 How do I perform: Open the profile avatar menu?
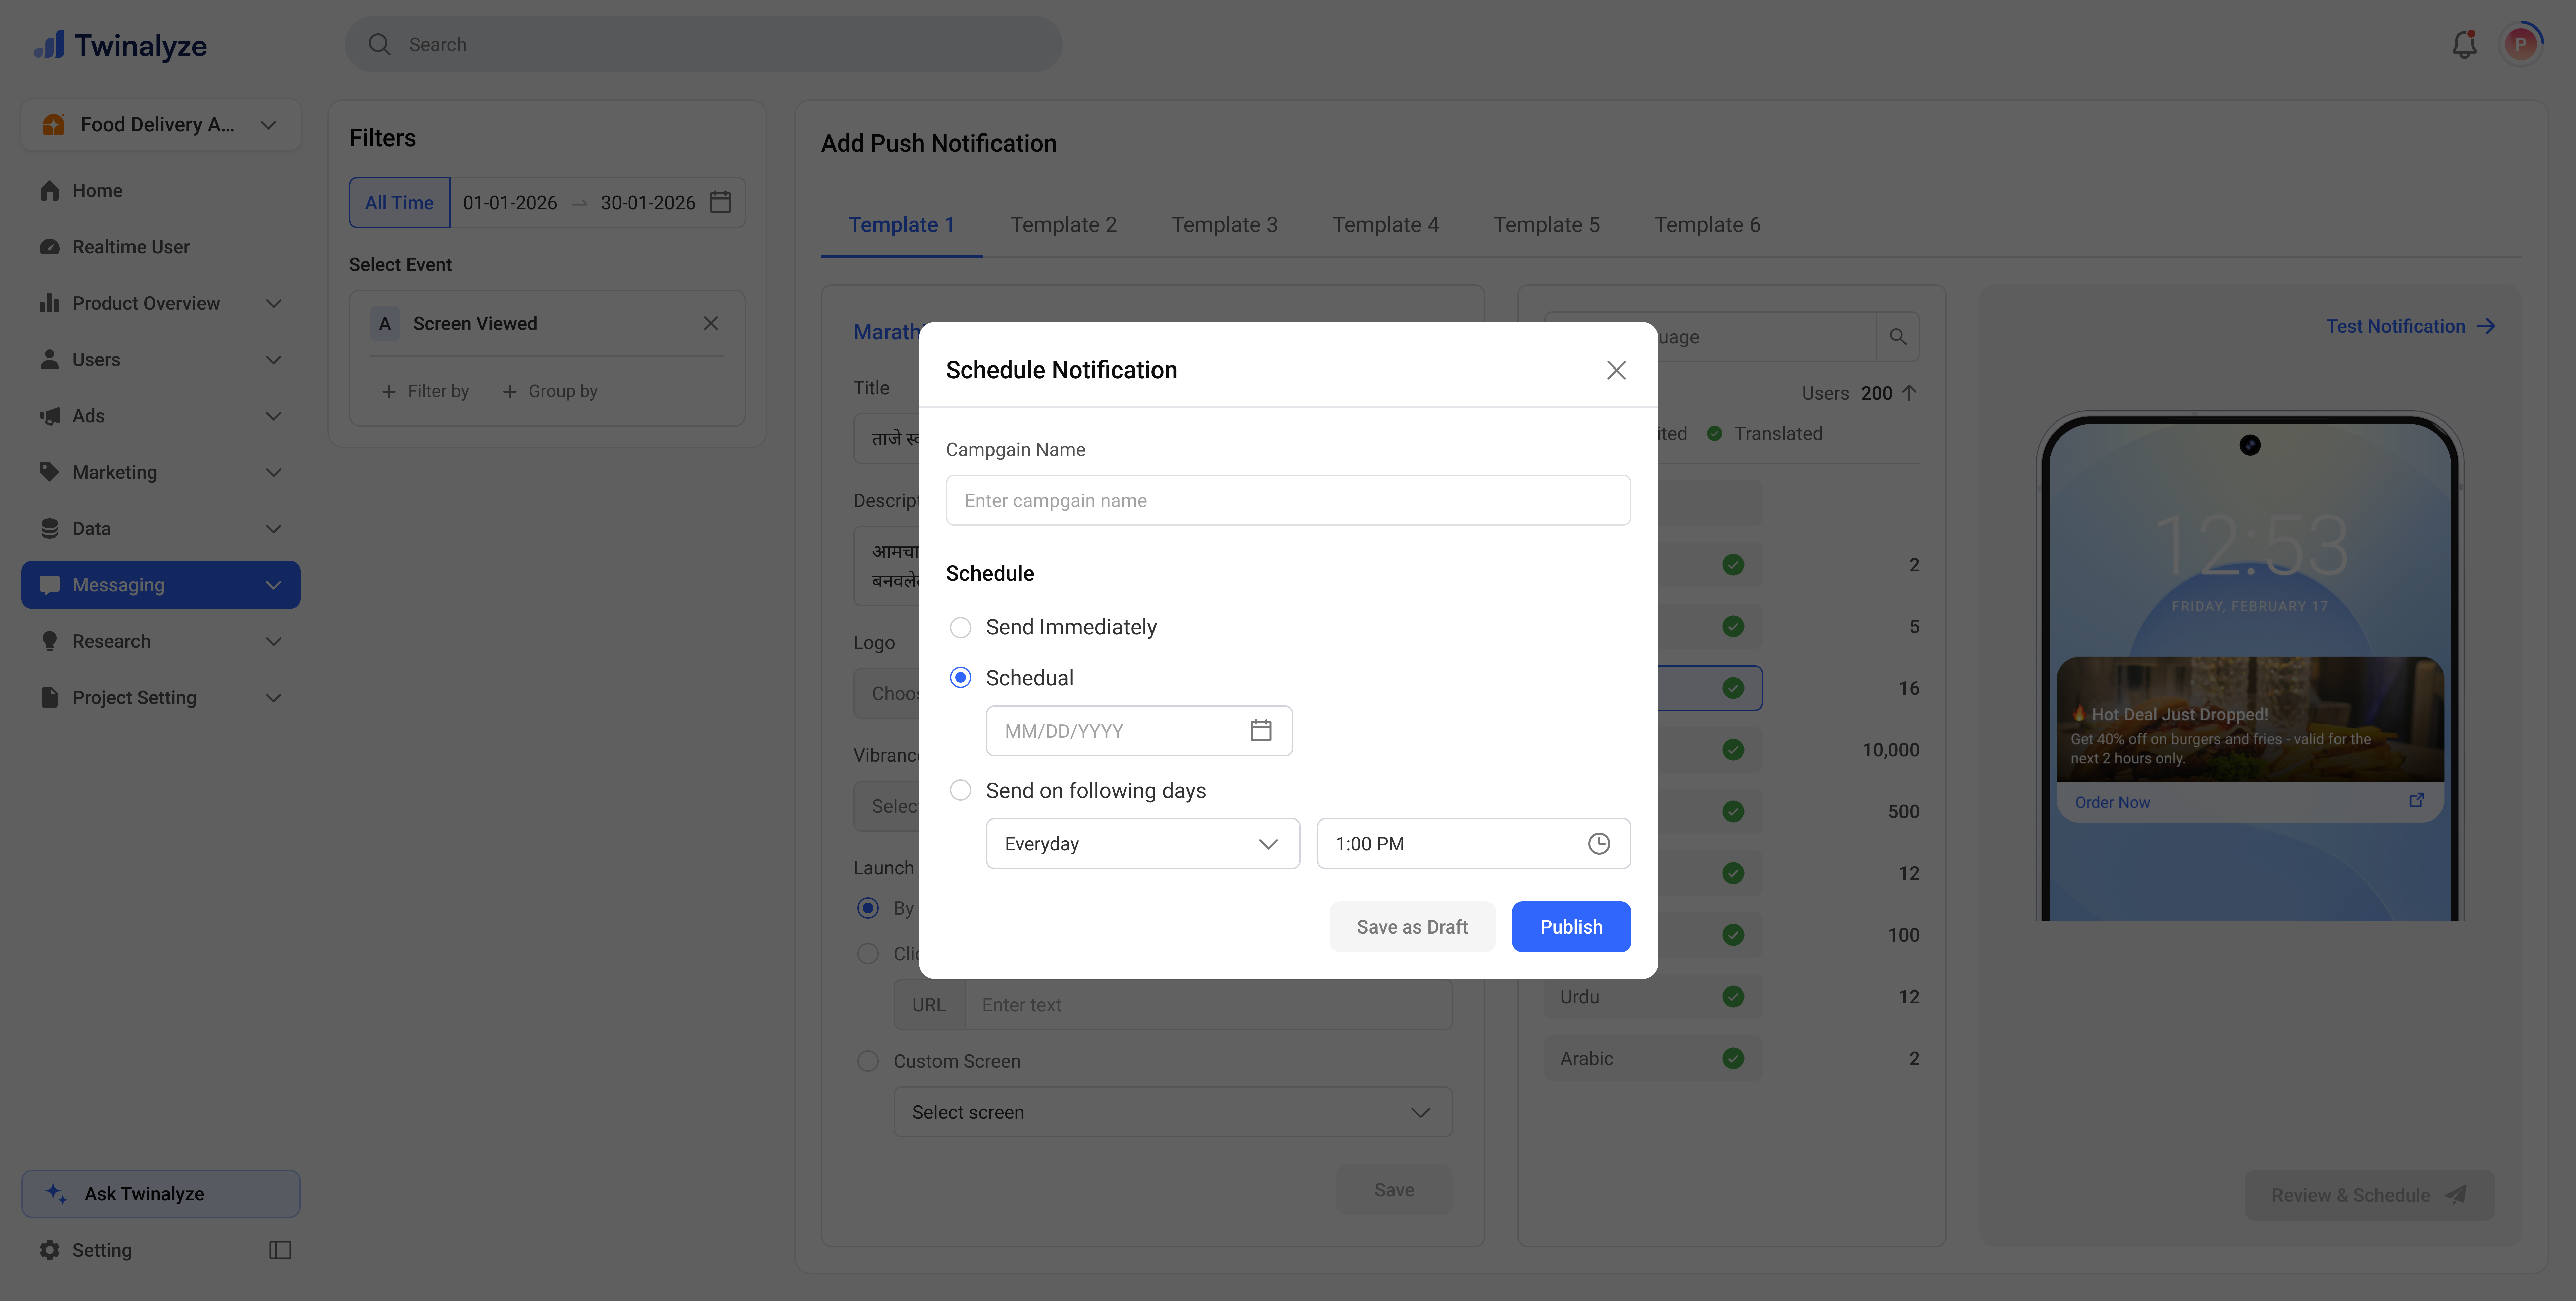tap(2521, 44)
